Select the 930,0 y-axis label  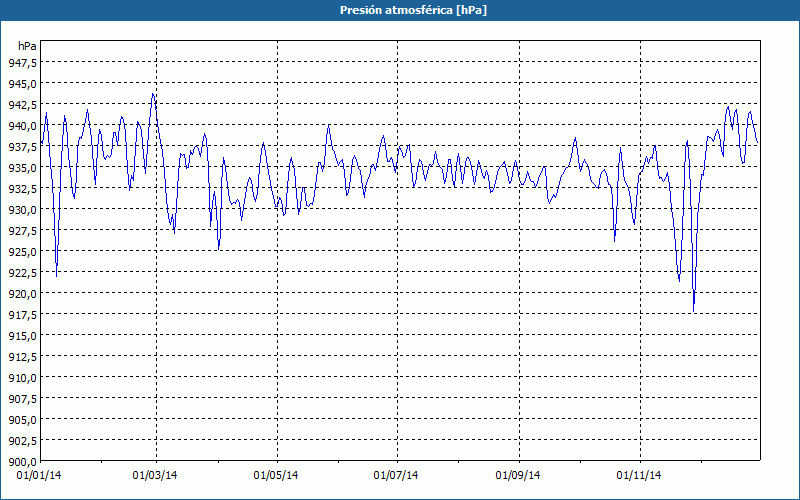22,209
